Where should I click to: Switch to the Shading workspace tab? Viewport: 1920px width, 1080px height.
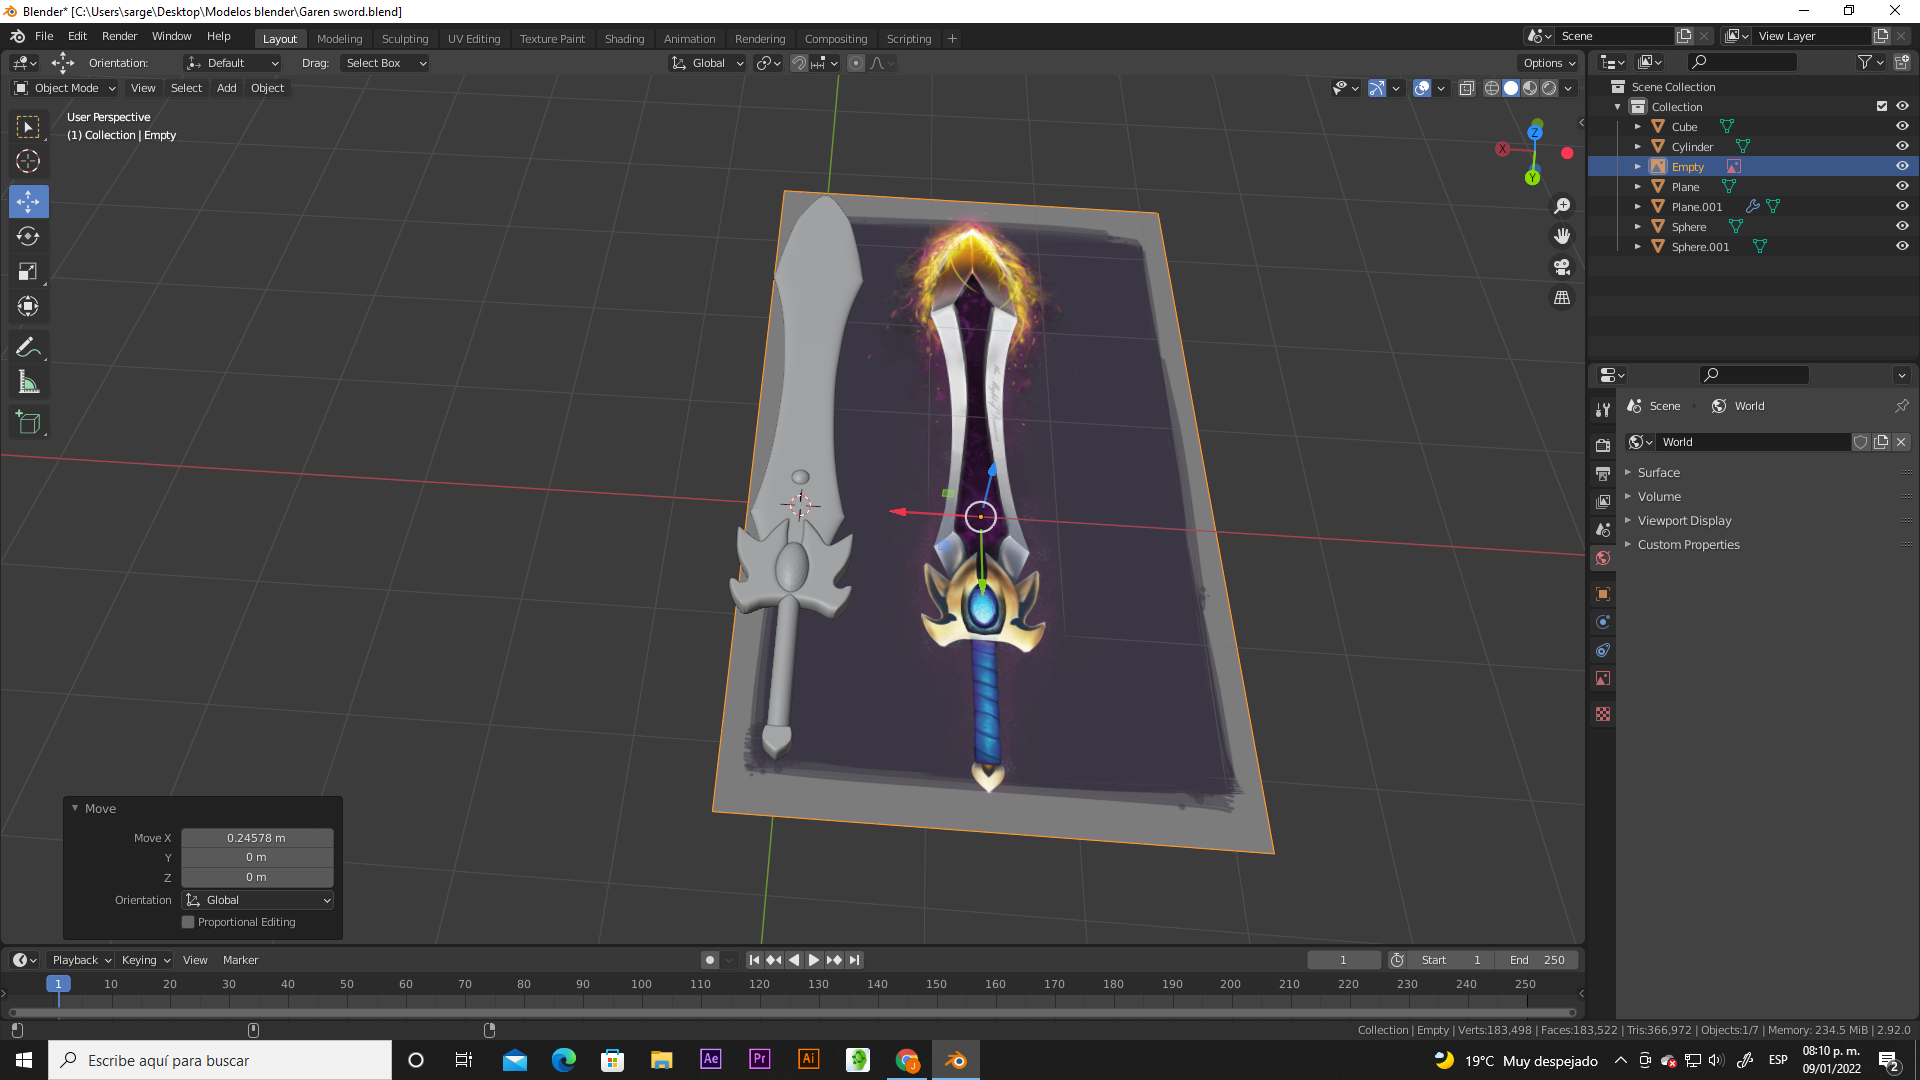pos(624,39)
